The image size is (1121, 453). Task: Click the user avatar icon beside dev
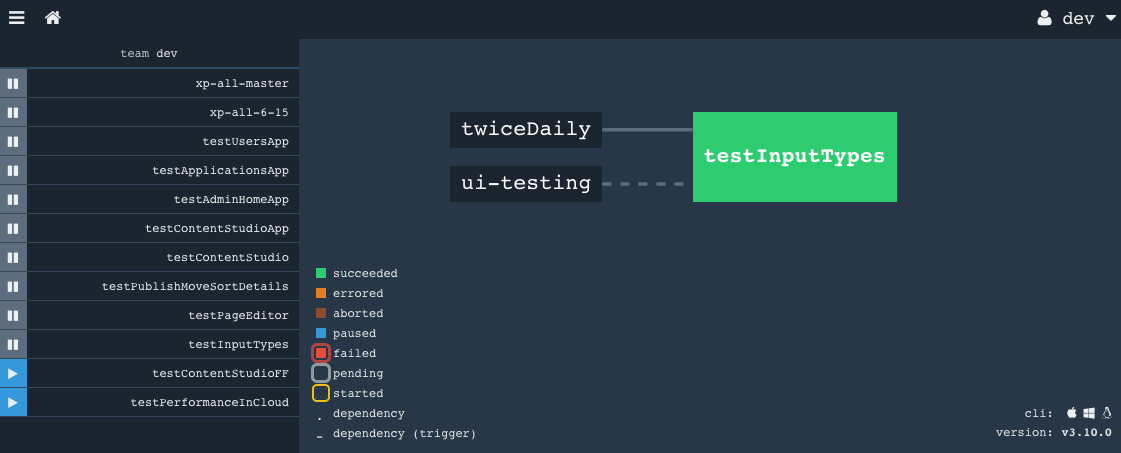pyautogui.click(x=1045, y=18)
